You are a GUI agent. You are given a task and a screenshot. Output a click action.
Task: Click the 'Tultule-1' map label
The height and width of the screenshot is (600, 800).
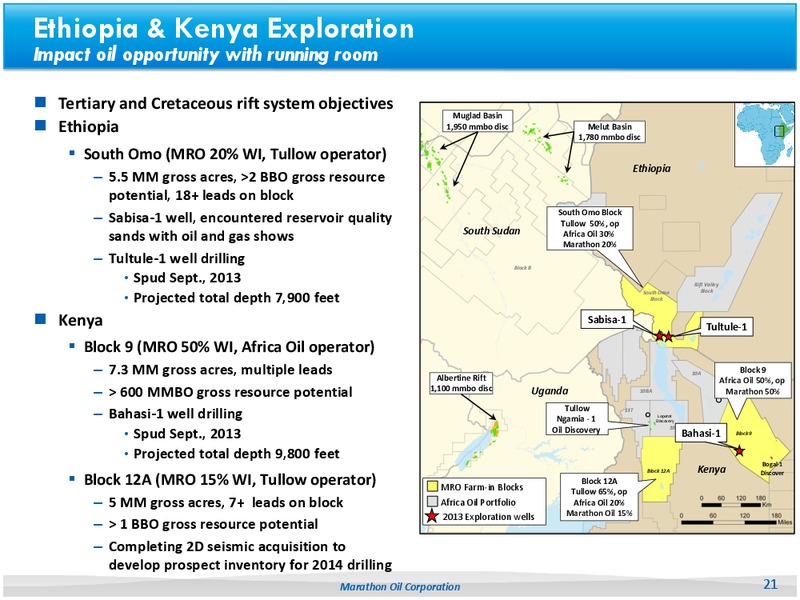727,327
